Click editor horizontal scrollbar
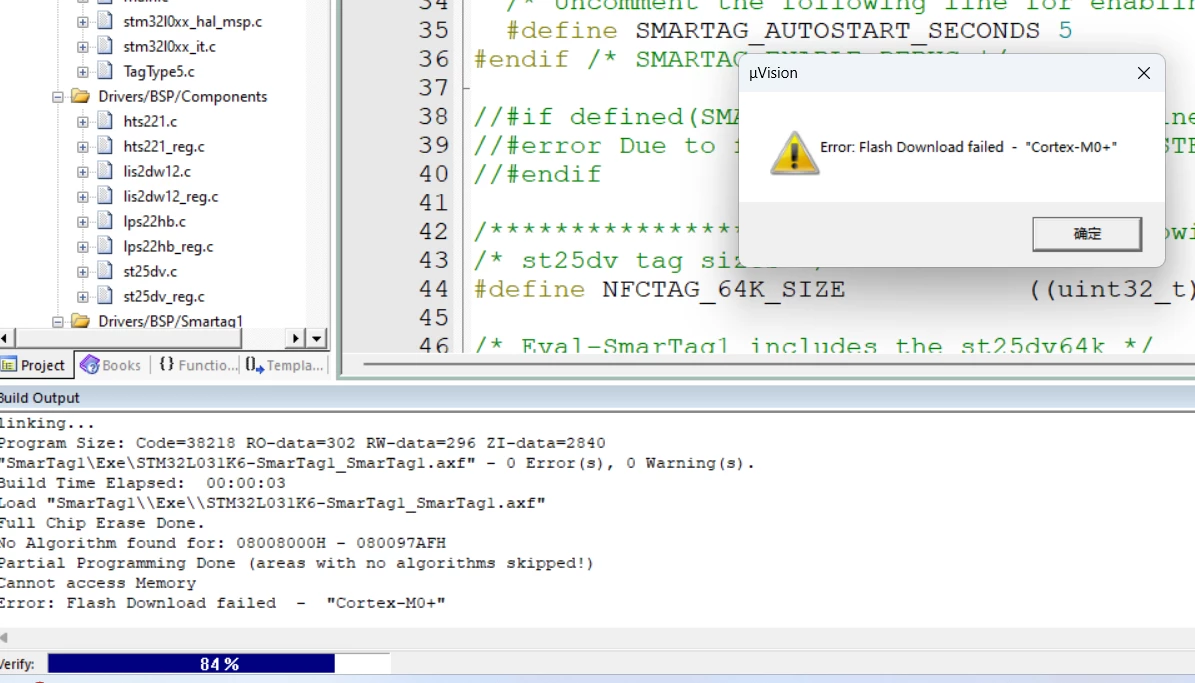 tap(779, 364)
